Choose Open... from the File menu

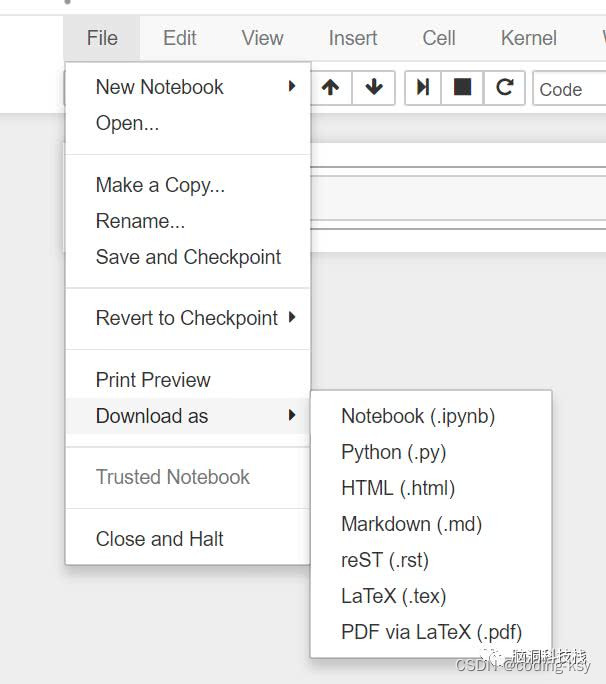[x=188, y=123]
